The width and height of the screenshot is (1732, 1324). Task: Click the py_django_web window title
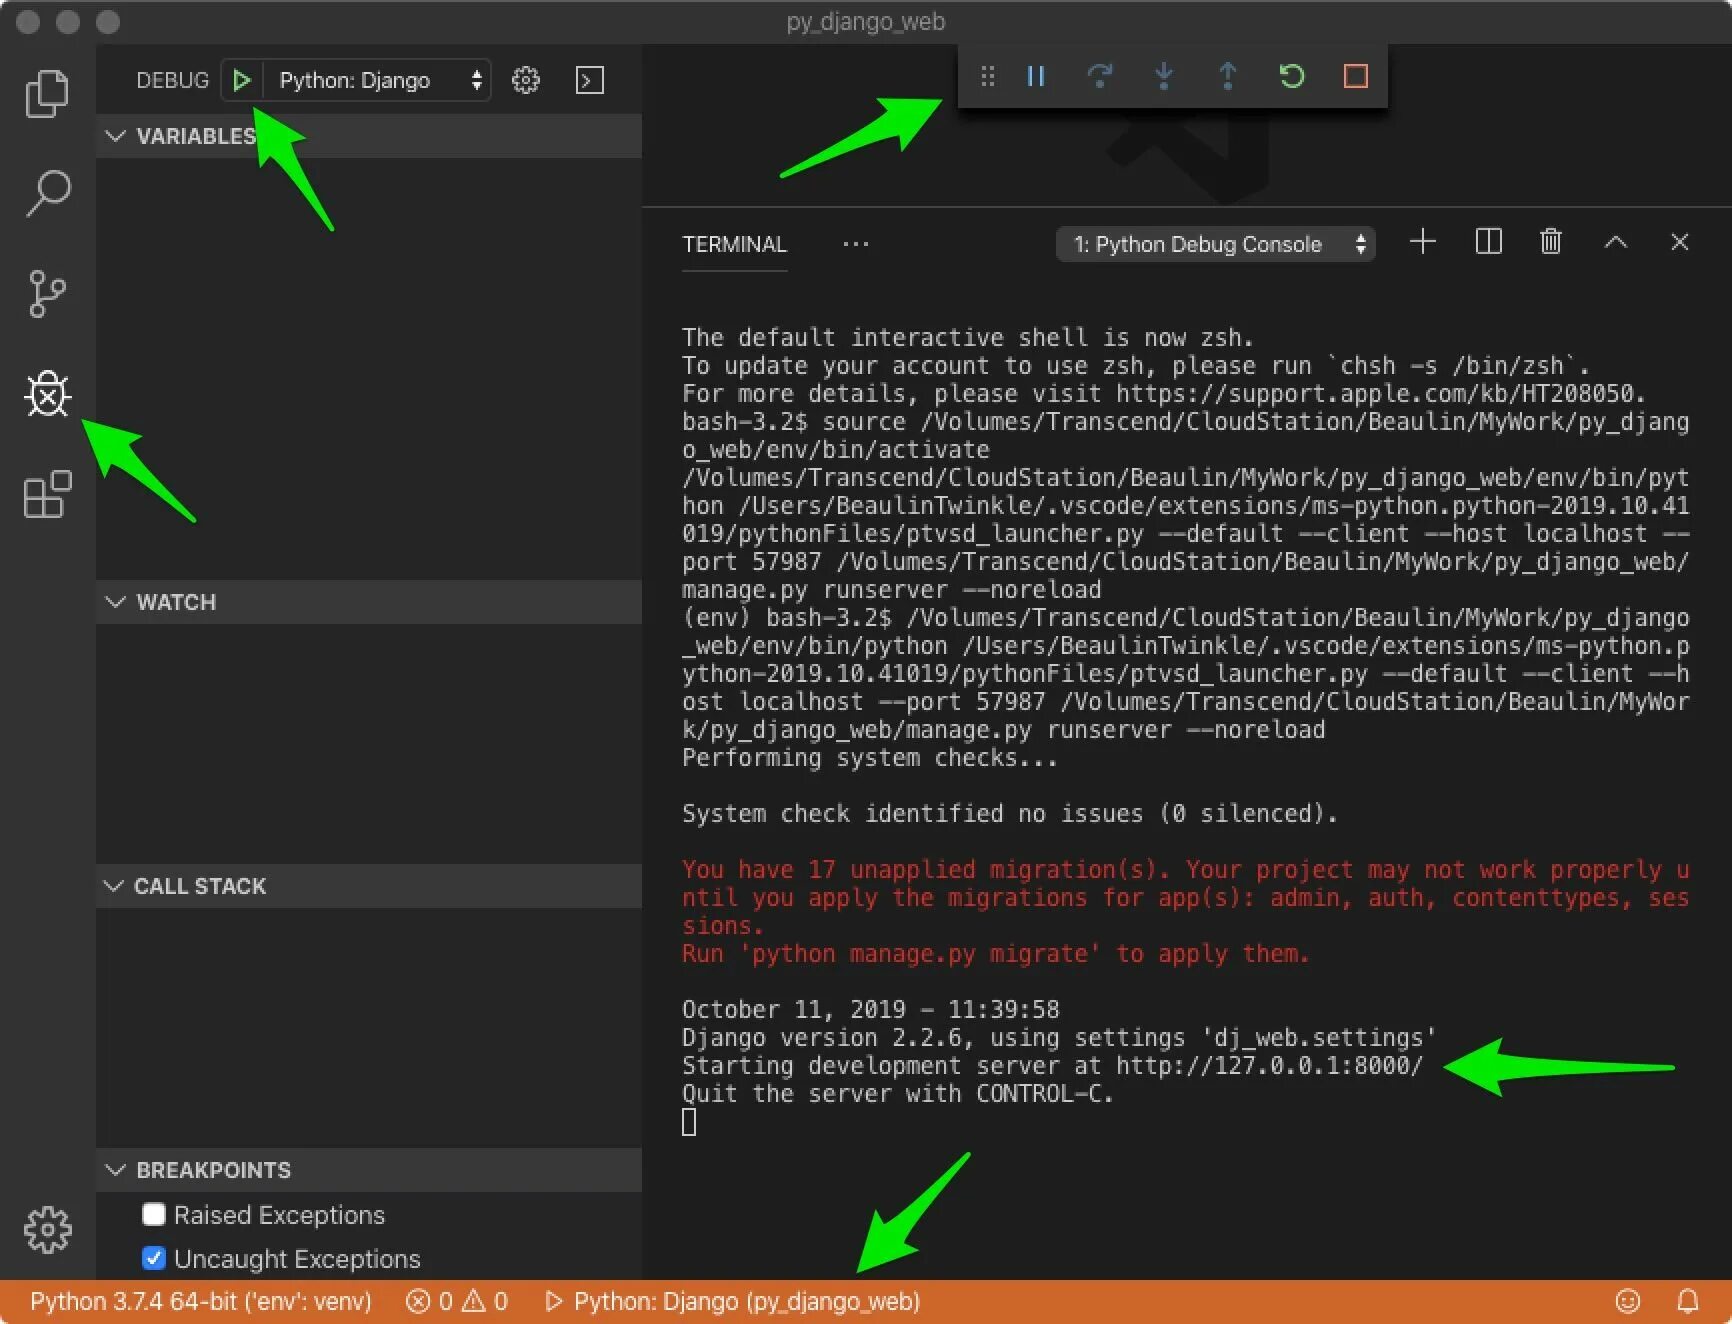point(865,21)
